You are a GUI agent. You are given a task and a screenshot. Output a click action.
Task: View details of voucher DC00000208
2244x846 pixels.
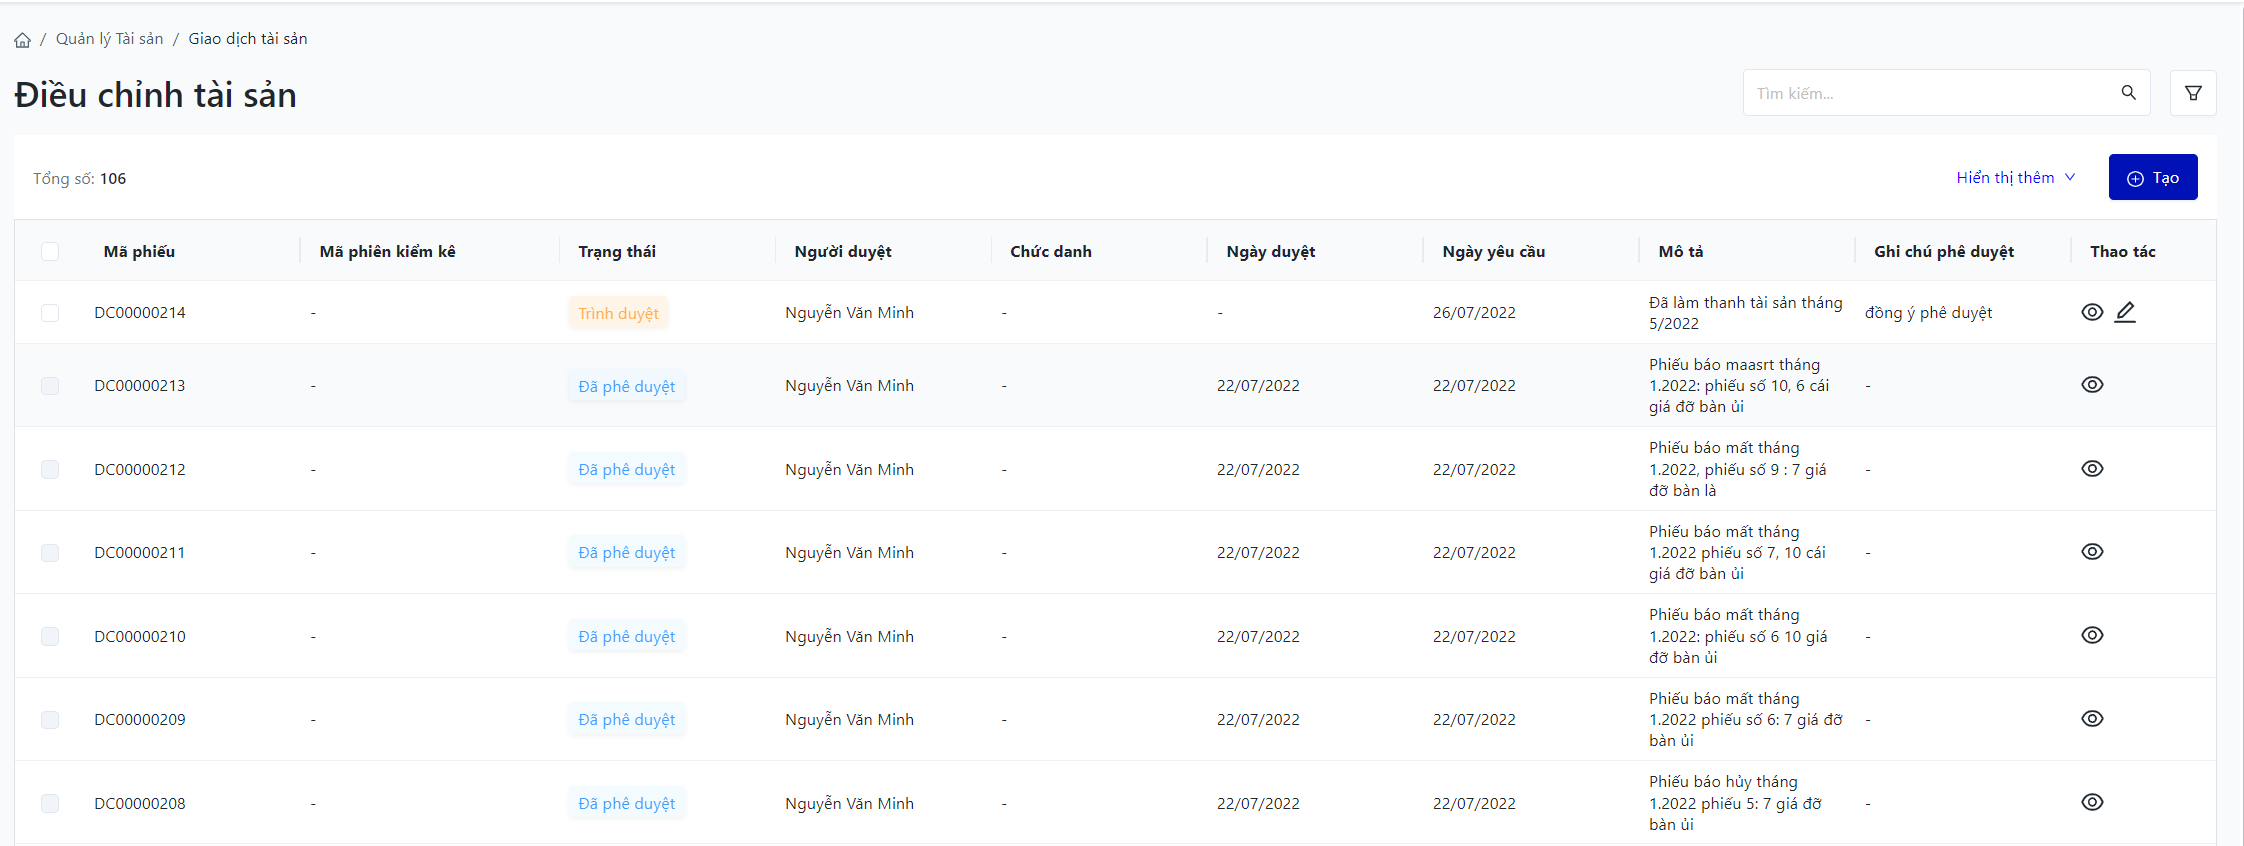coord(2092,802)
